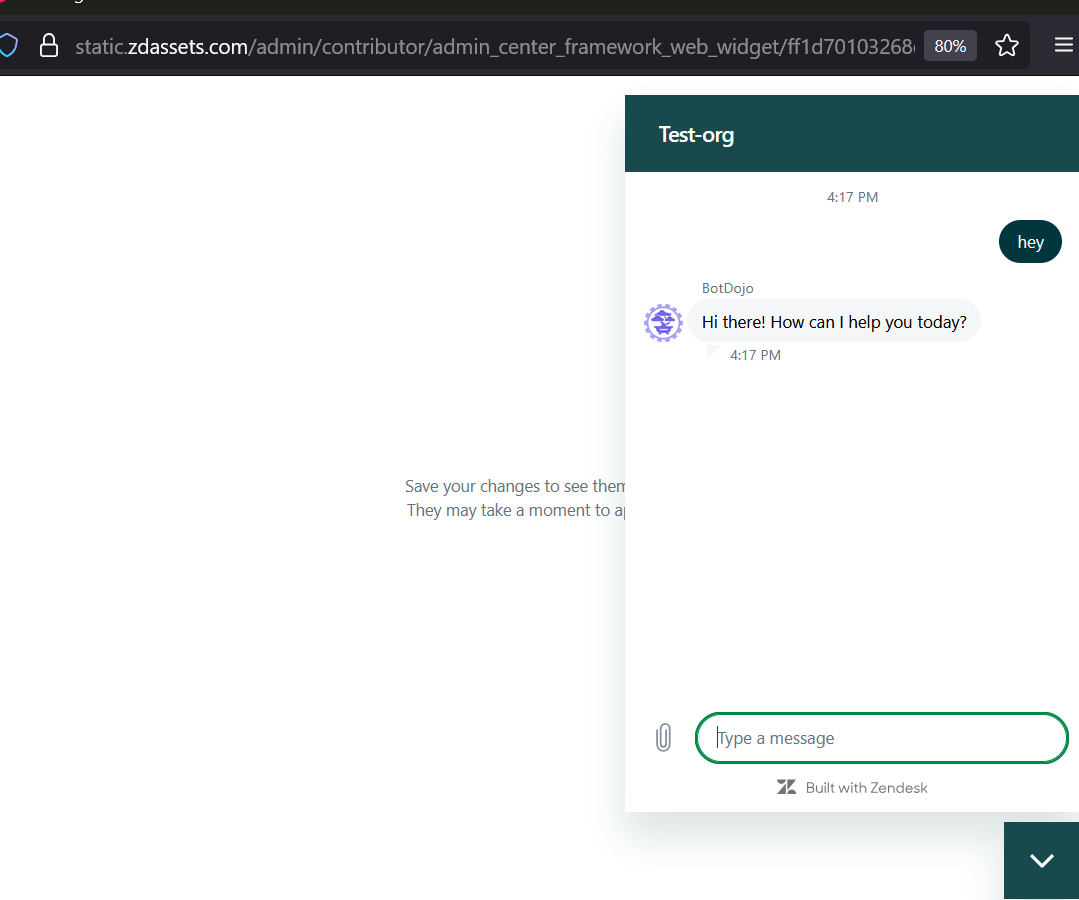Viewport: 1079px width, 900px height.
Task: Click the 4:17 PM timestamp below bot reply
Action: click(755, 355)
